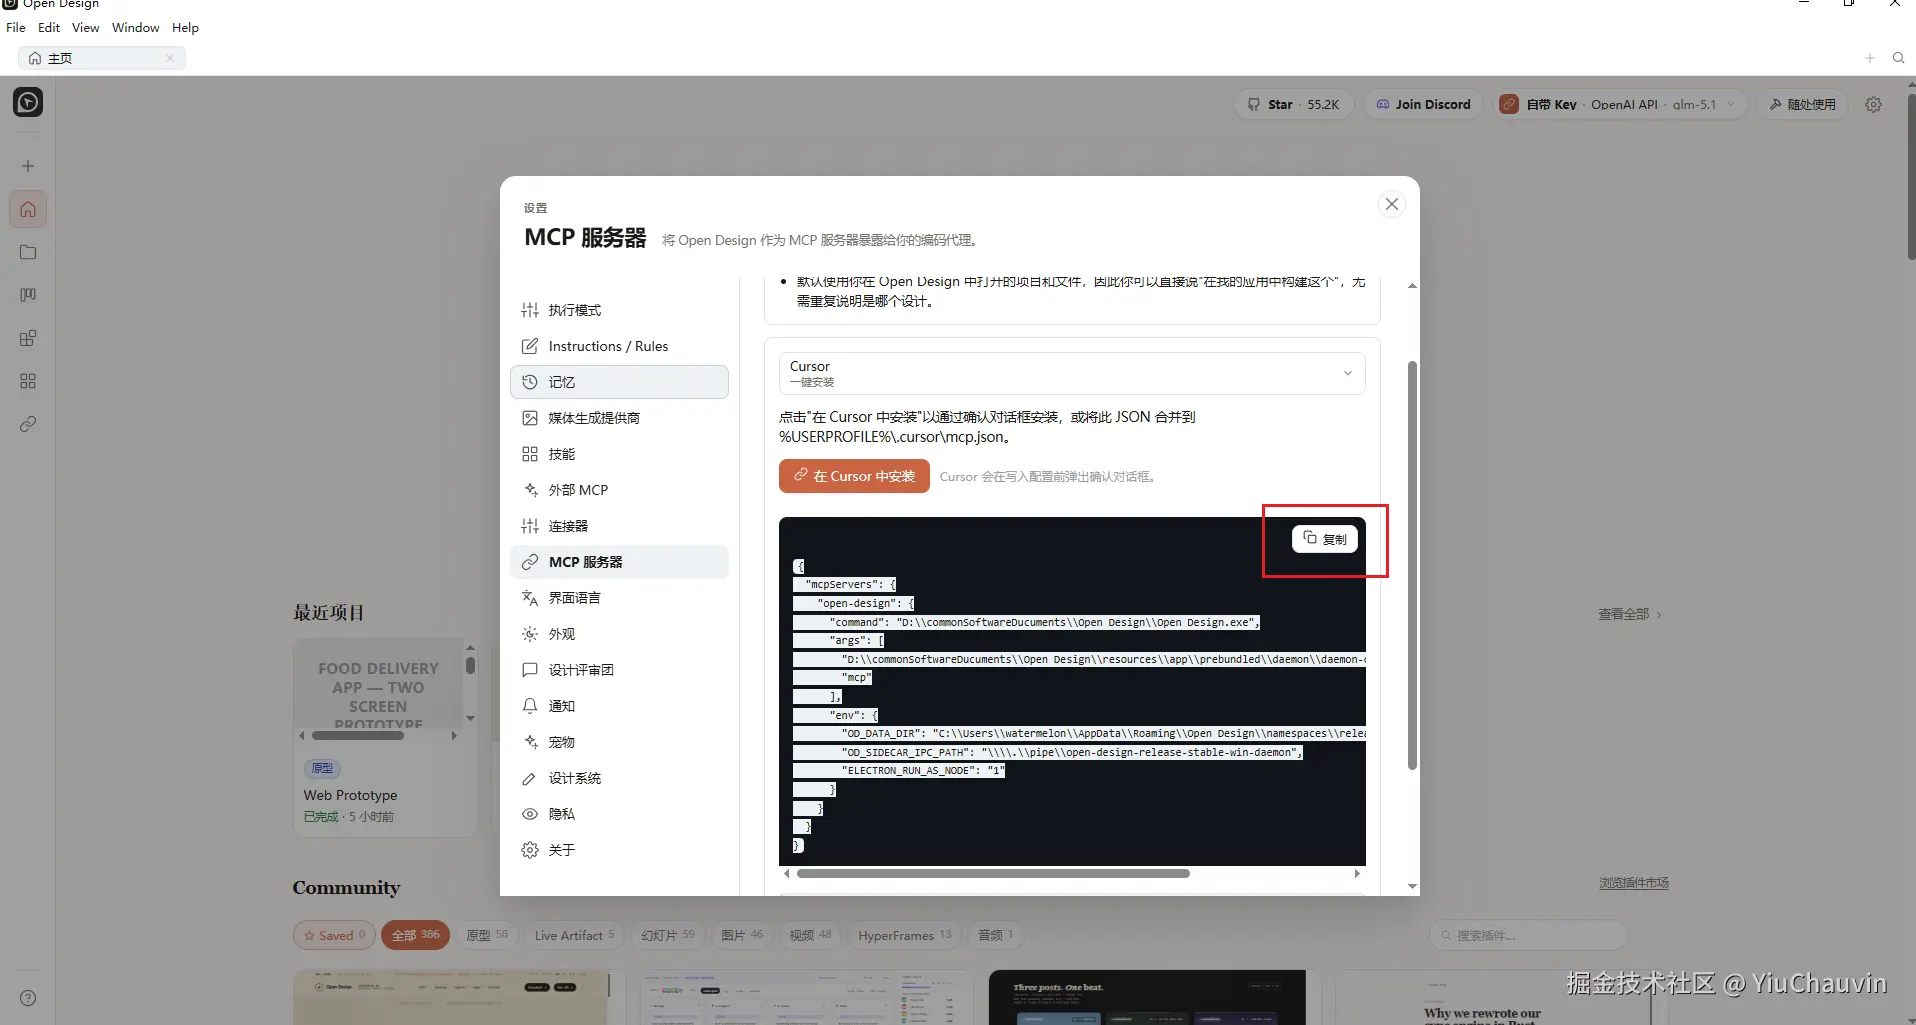The image size is (1916, 1025).
Task: Select the 音频 filter chip
Action: tap(995, 935)
